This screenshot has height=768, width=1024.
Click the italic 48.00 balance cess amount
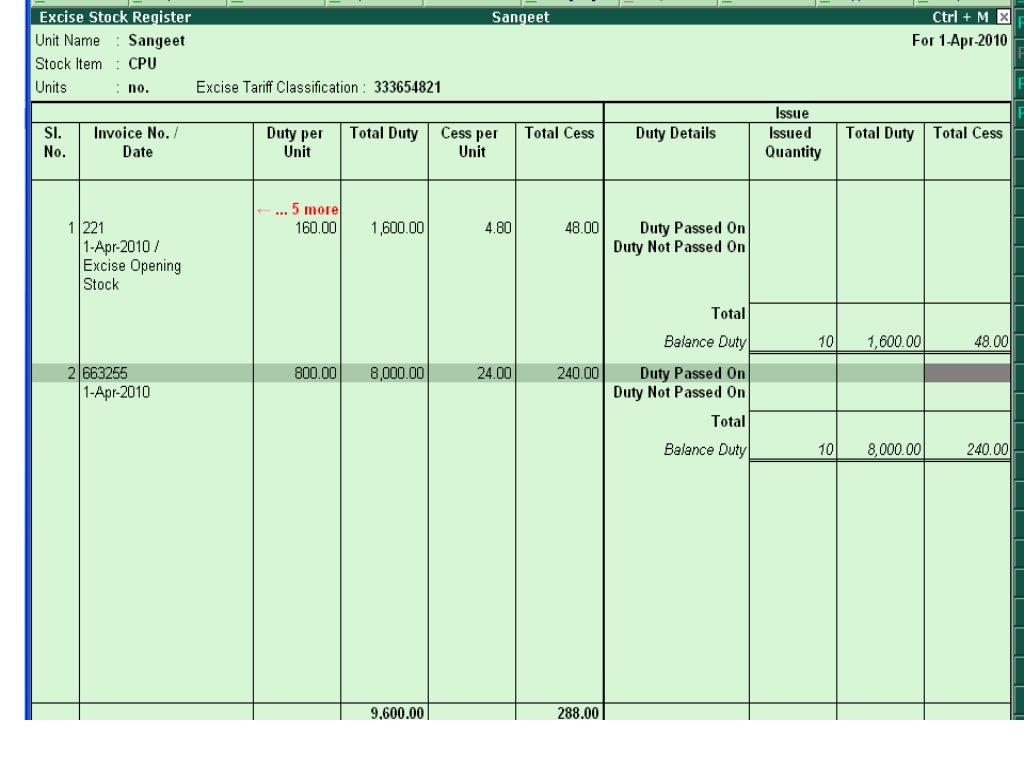[x=991, y=342]
